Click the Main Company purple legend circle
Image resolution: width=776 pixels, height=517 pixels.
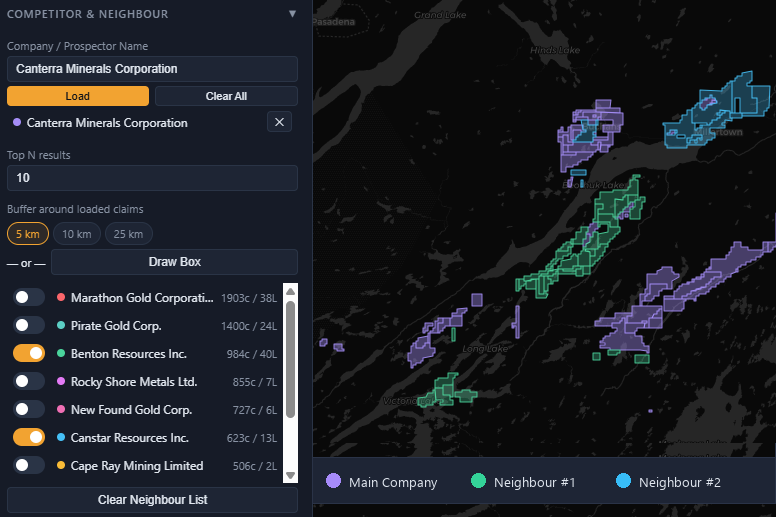click(x=334, y=481)
